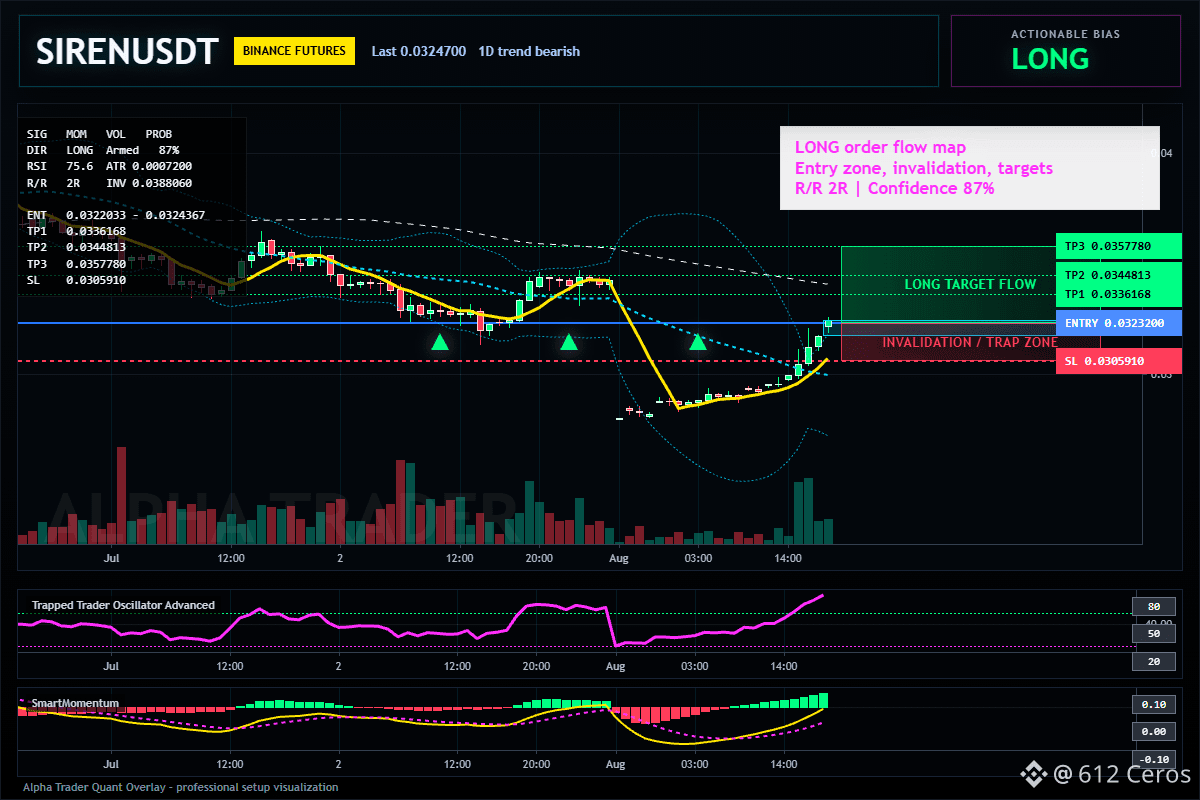Click the SmartMomentum indicator title

point(75,703)
